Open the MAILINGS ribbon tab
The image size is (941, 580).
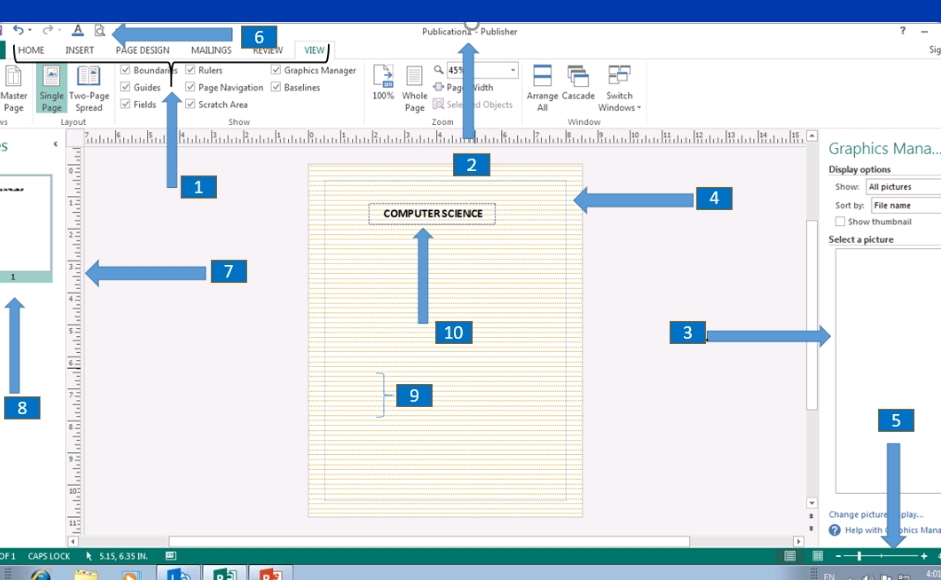click(x=211, y=50)
